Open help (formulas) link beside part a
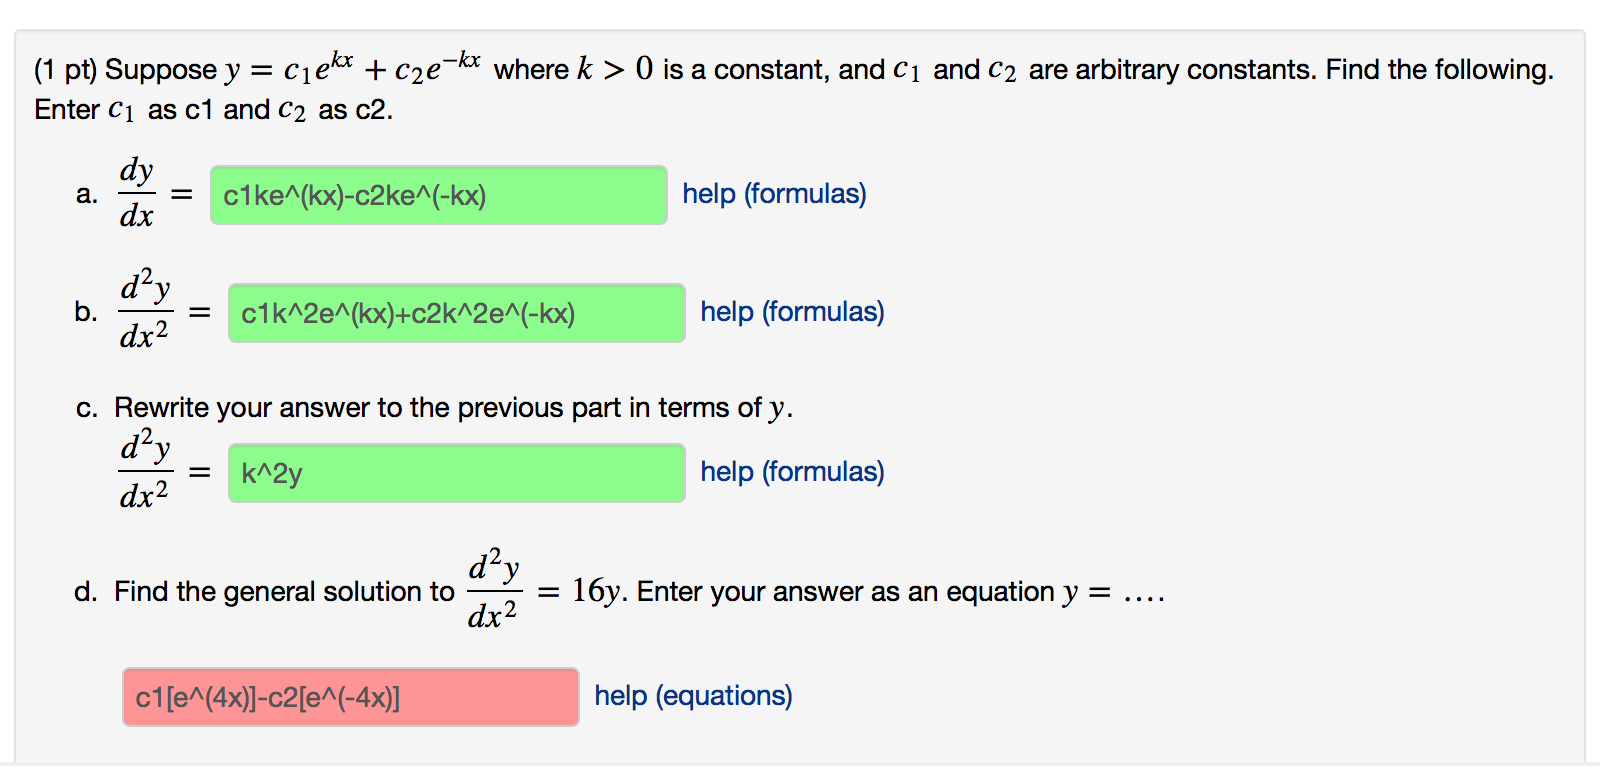1600x780 pixels. point(774,194)
